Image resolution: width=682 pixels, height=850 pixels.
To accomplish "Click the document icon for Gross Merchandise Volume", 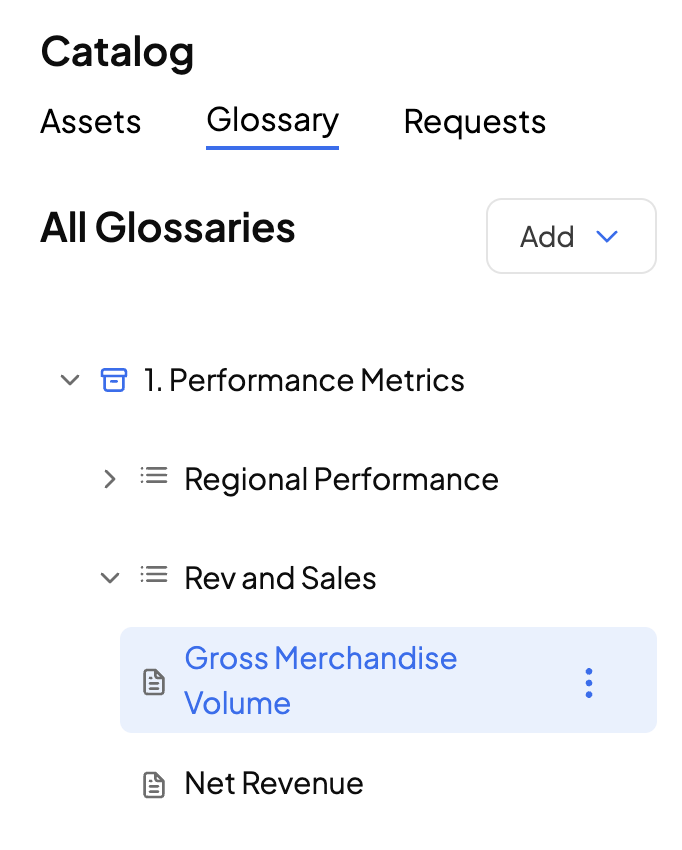I will coord(154,683).
